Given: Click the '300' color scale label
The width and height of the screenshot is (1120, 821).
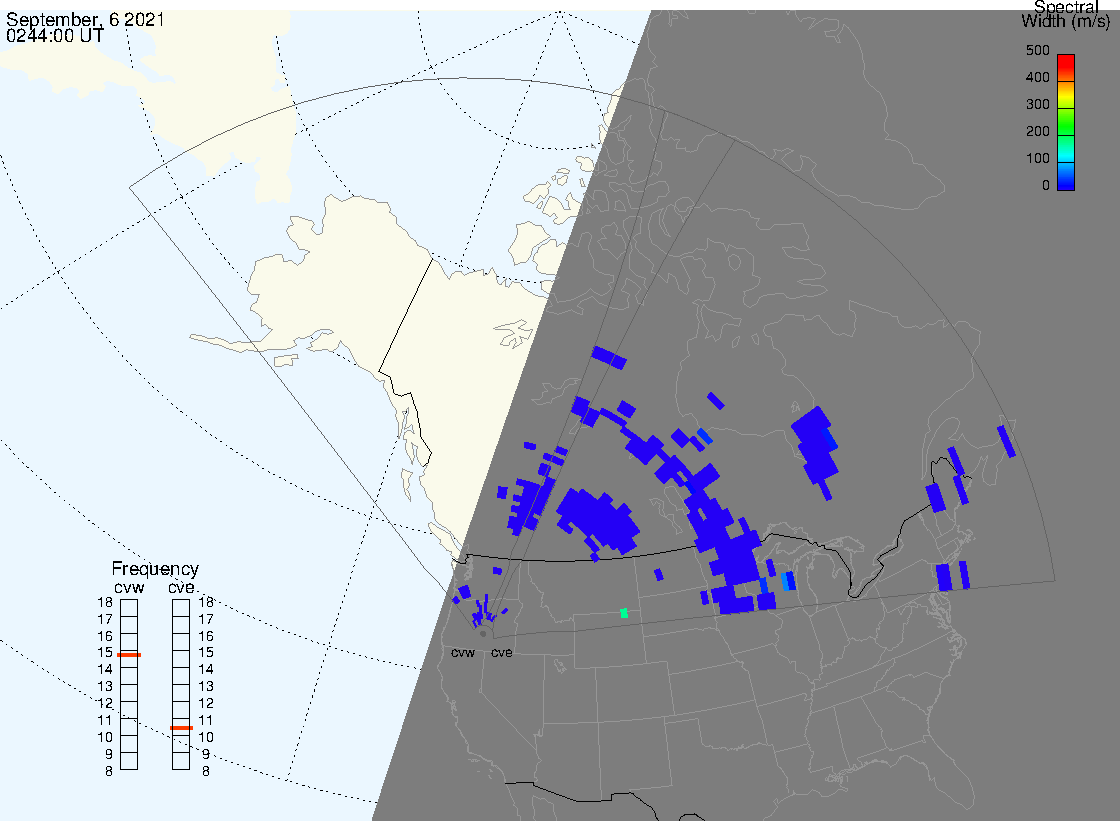Looking at the screenshot, I should [x=1037, y=104].
